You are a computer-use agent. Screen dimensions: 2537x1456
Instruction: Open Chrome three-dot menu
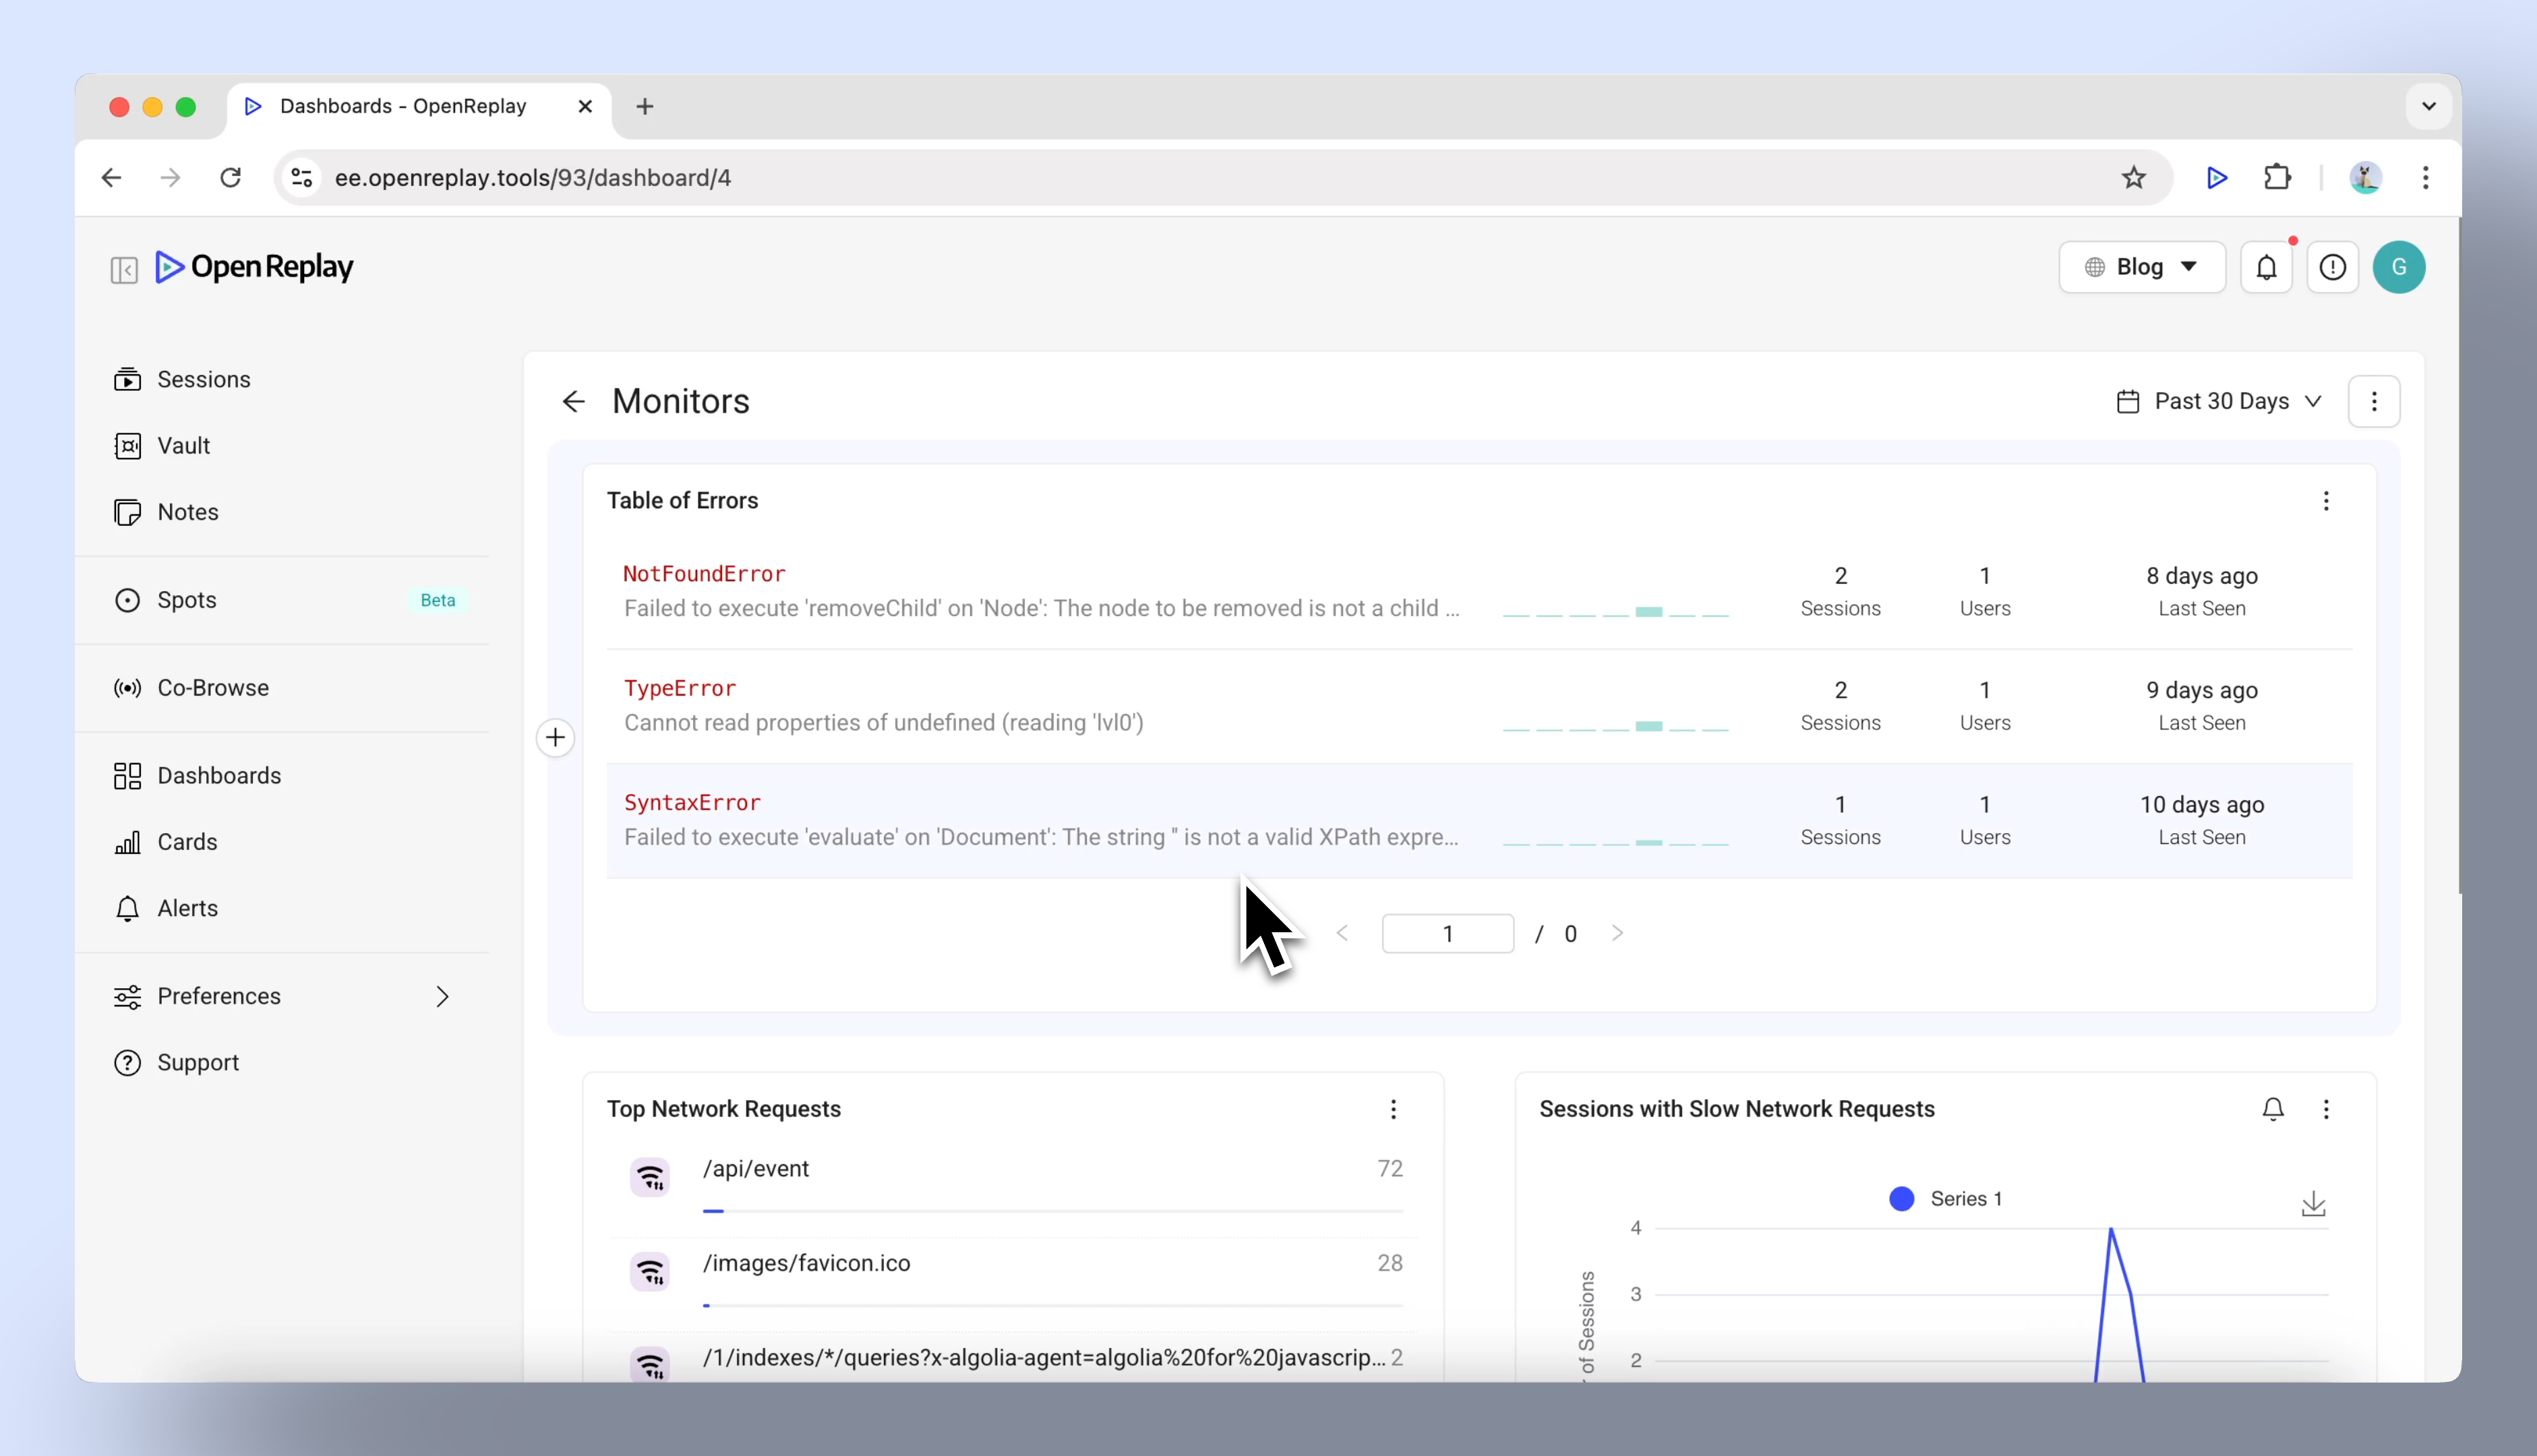click(x=2425, y=178)
